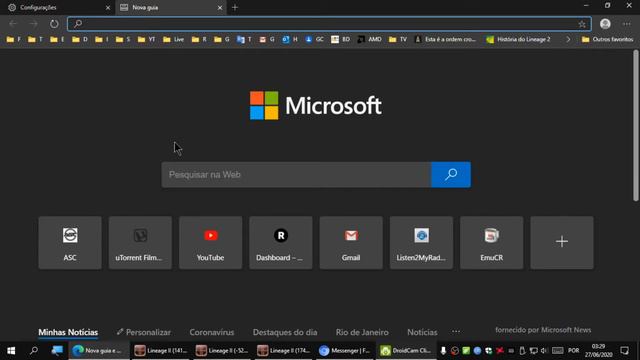Switch to the DroidCam Client taskbar window
The height and width of the screenshot is (360, 640).
pyautogui.click(x=406, y=351)
